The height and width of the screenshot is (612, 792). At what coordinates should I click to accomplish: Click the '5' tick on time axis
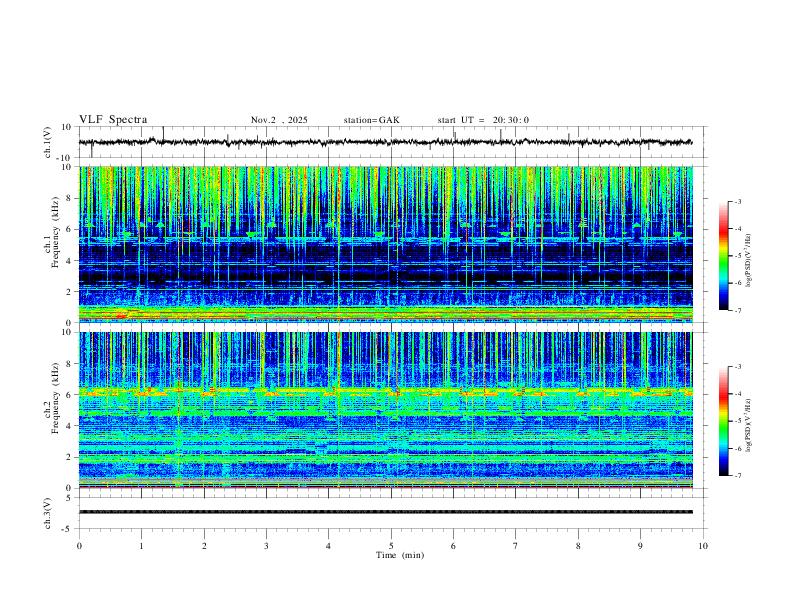coord(391,546)
